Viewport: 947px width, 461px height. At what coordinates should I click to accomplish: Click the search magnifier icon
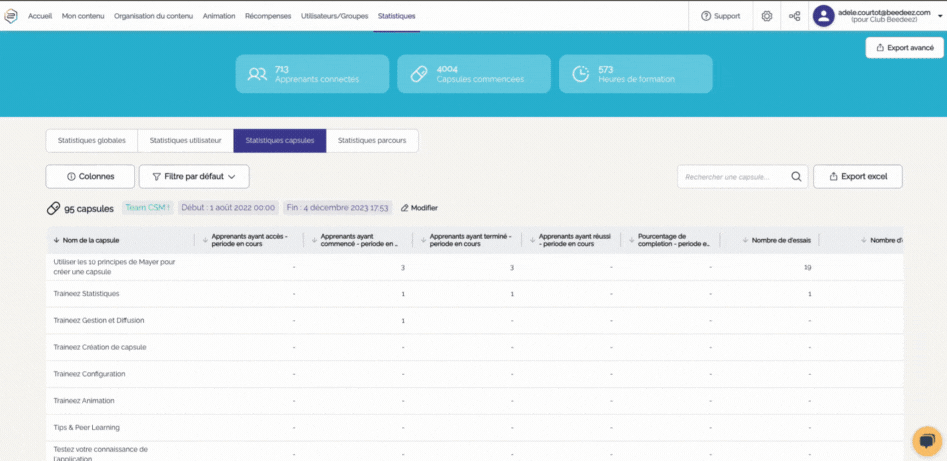point(797,177)
